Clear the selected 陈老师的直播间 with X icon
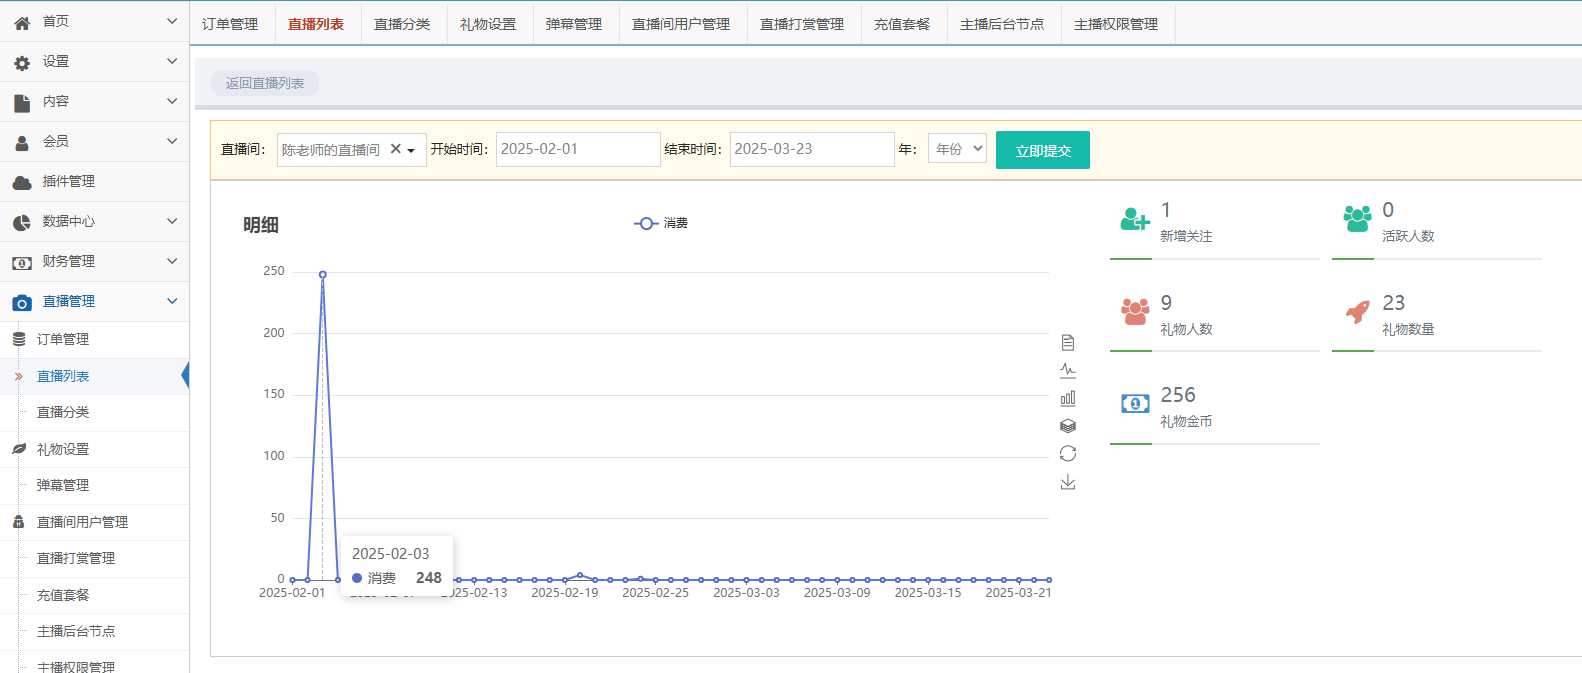 click(395, 149)
